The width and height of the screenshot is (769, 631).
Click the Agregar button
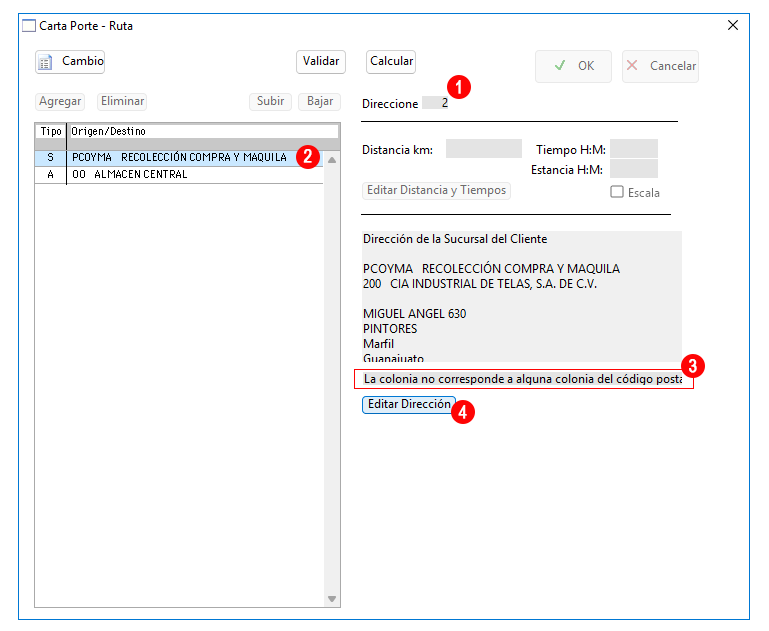click(x=60, y=101)
